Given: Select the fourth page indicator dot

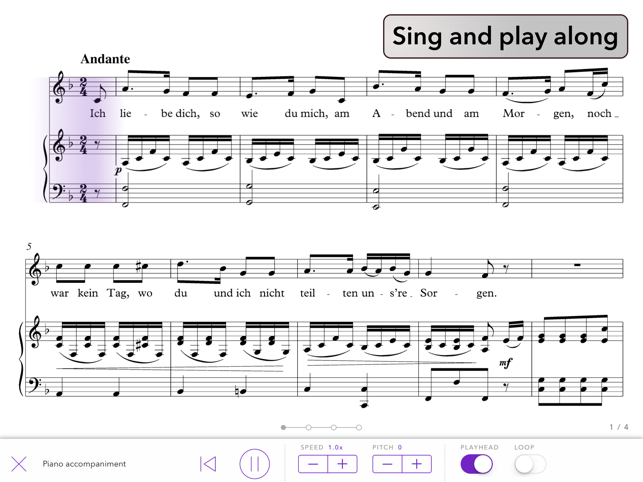Looking at the screenshot, I should [359, 427].
